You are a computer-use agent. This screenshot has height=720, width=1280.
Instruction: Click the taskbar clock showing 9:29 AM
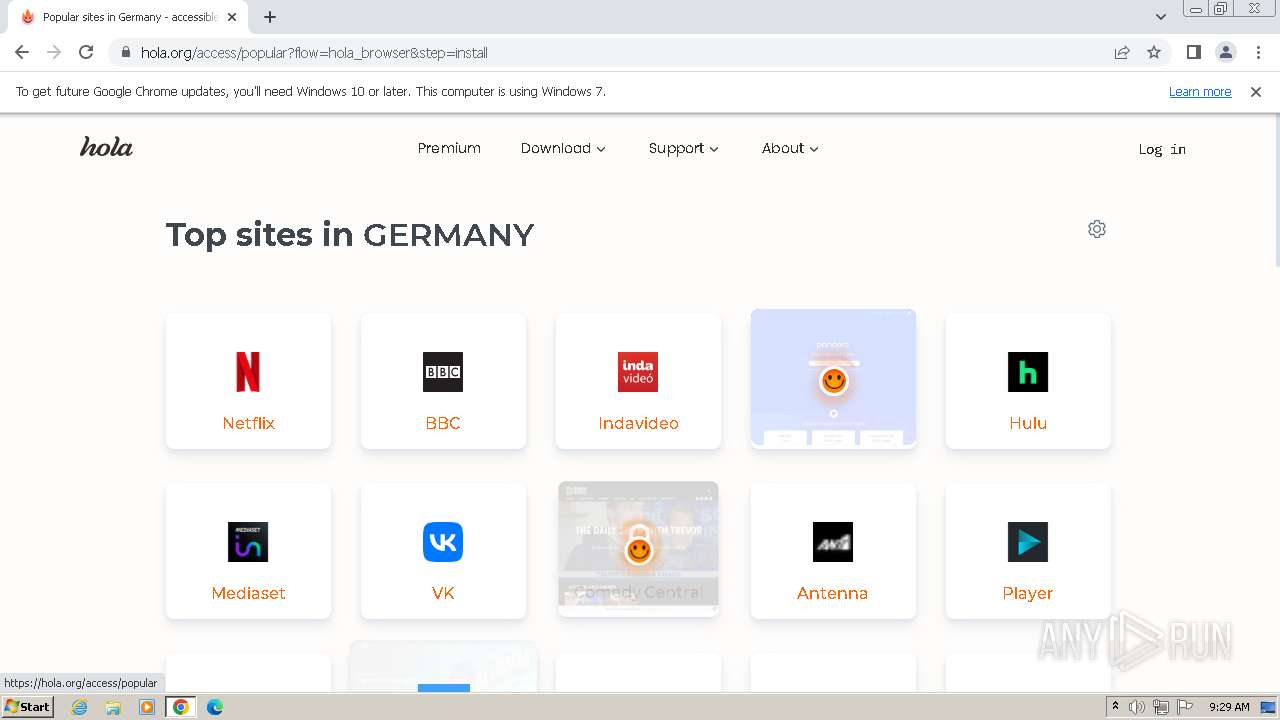[1229, 707]
